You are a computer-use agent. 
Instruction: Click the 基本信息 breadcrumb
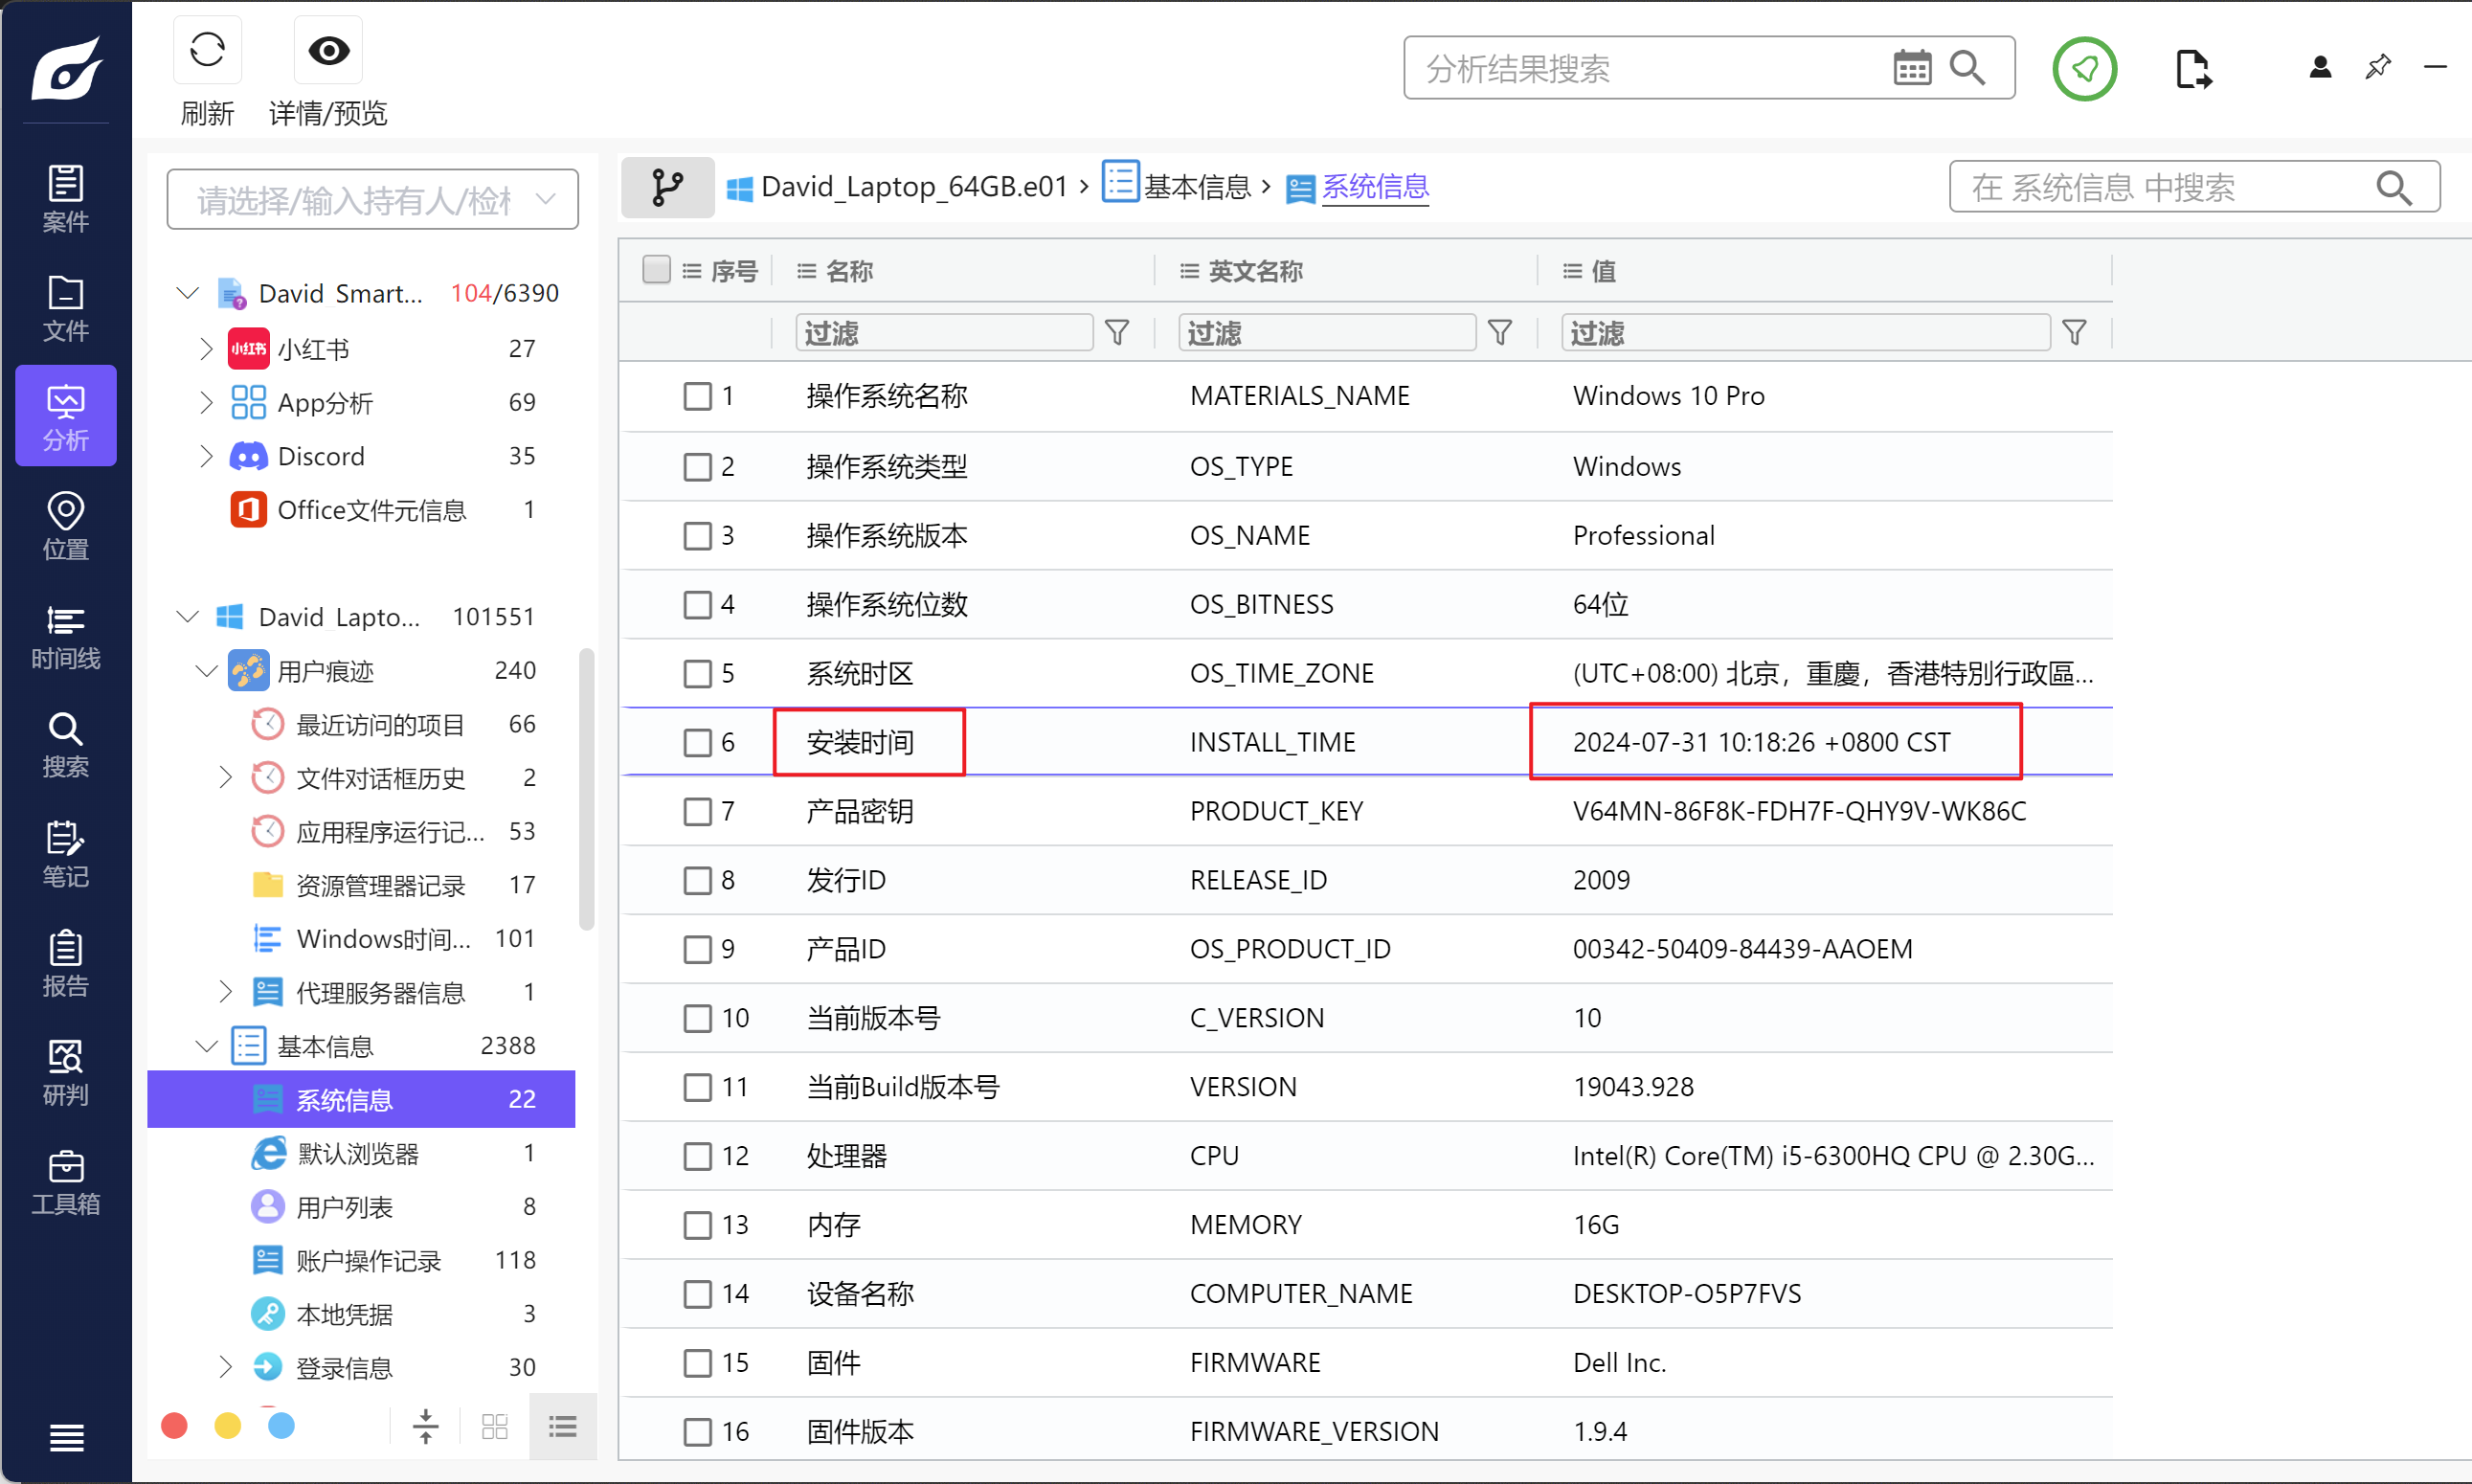1196,187
